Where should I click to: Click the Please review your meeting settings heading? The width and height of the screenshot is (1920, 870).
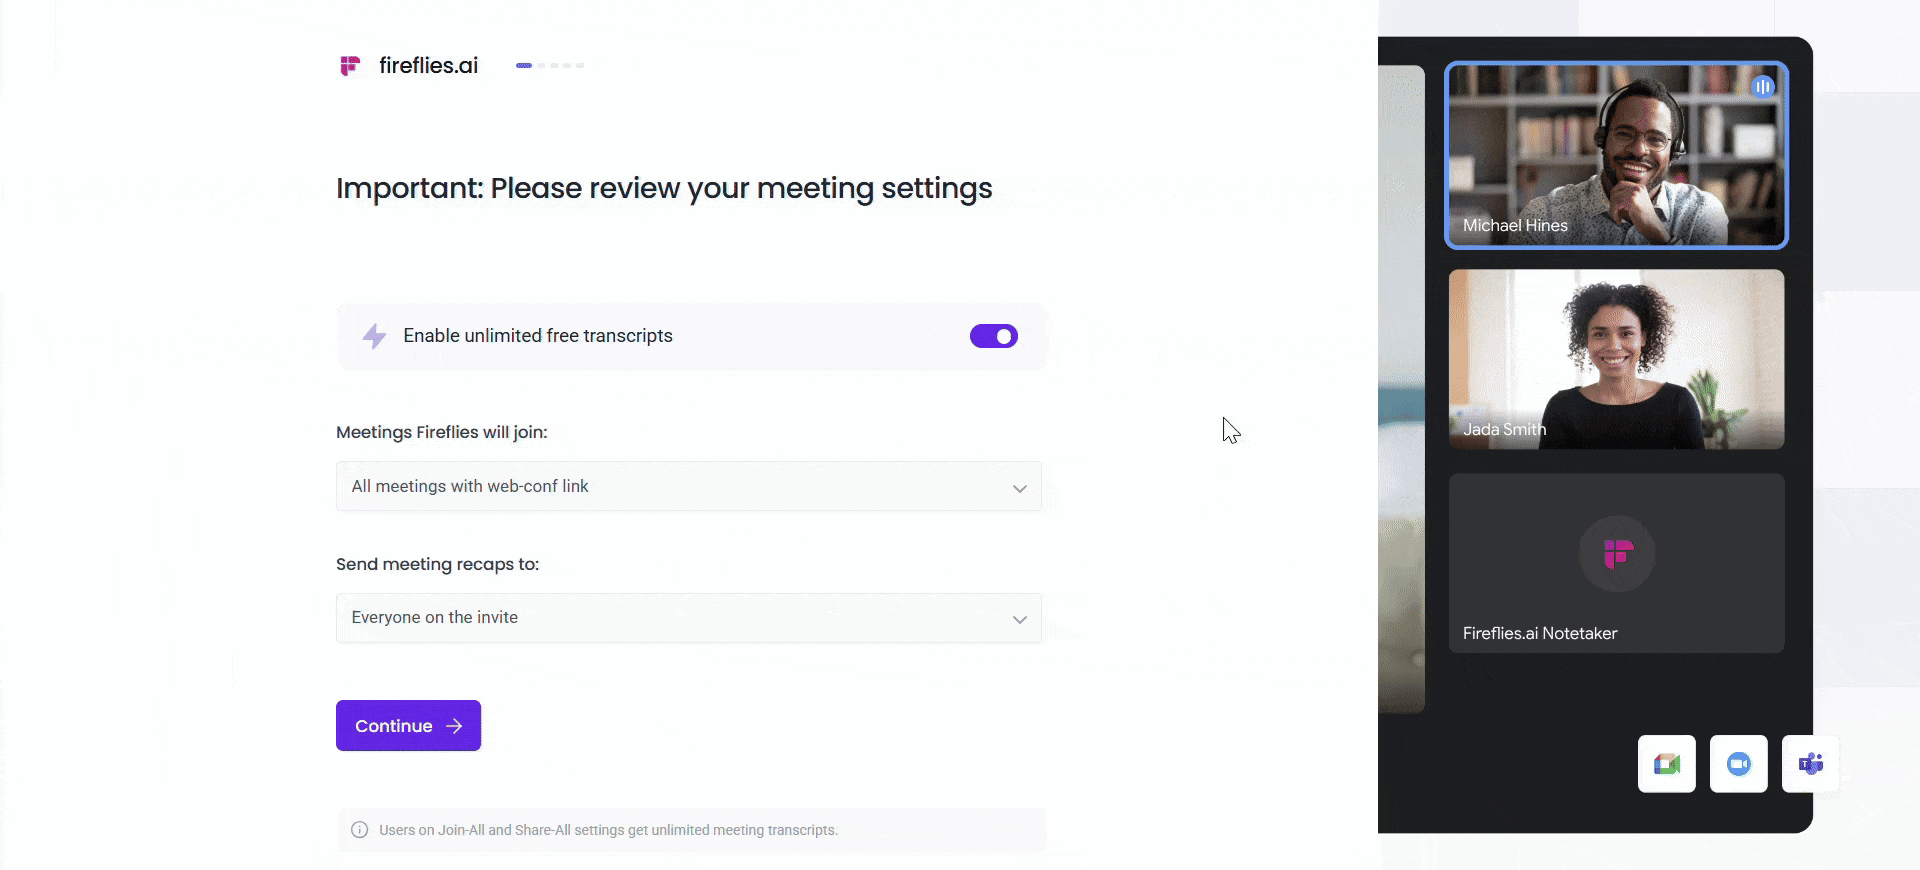(x=664, y=188)
